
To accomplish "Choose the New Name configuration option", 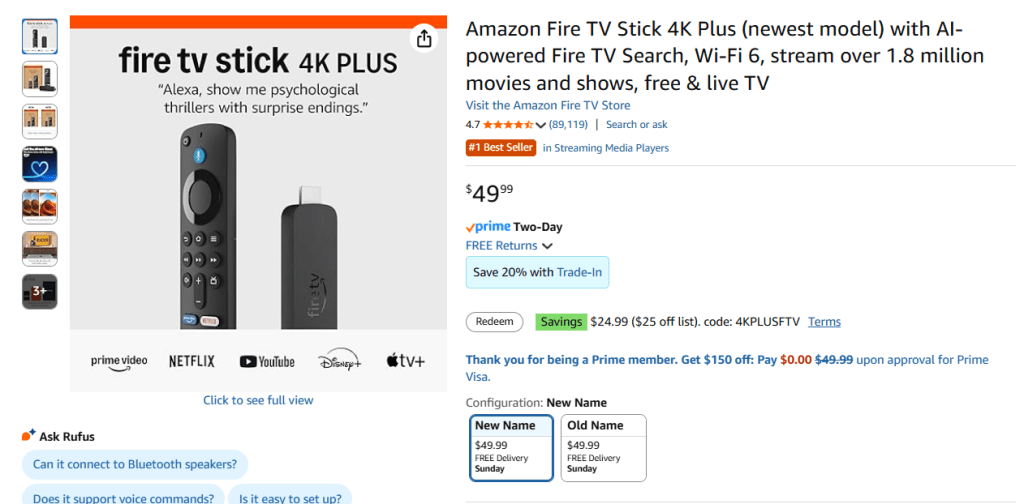I will click(x=511, y=447).
